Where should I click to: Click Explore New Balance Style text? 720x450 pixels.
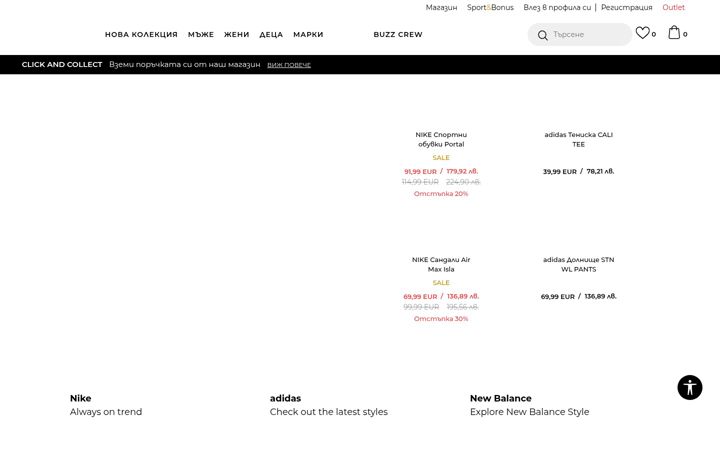coord(529,412)
